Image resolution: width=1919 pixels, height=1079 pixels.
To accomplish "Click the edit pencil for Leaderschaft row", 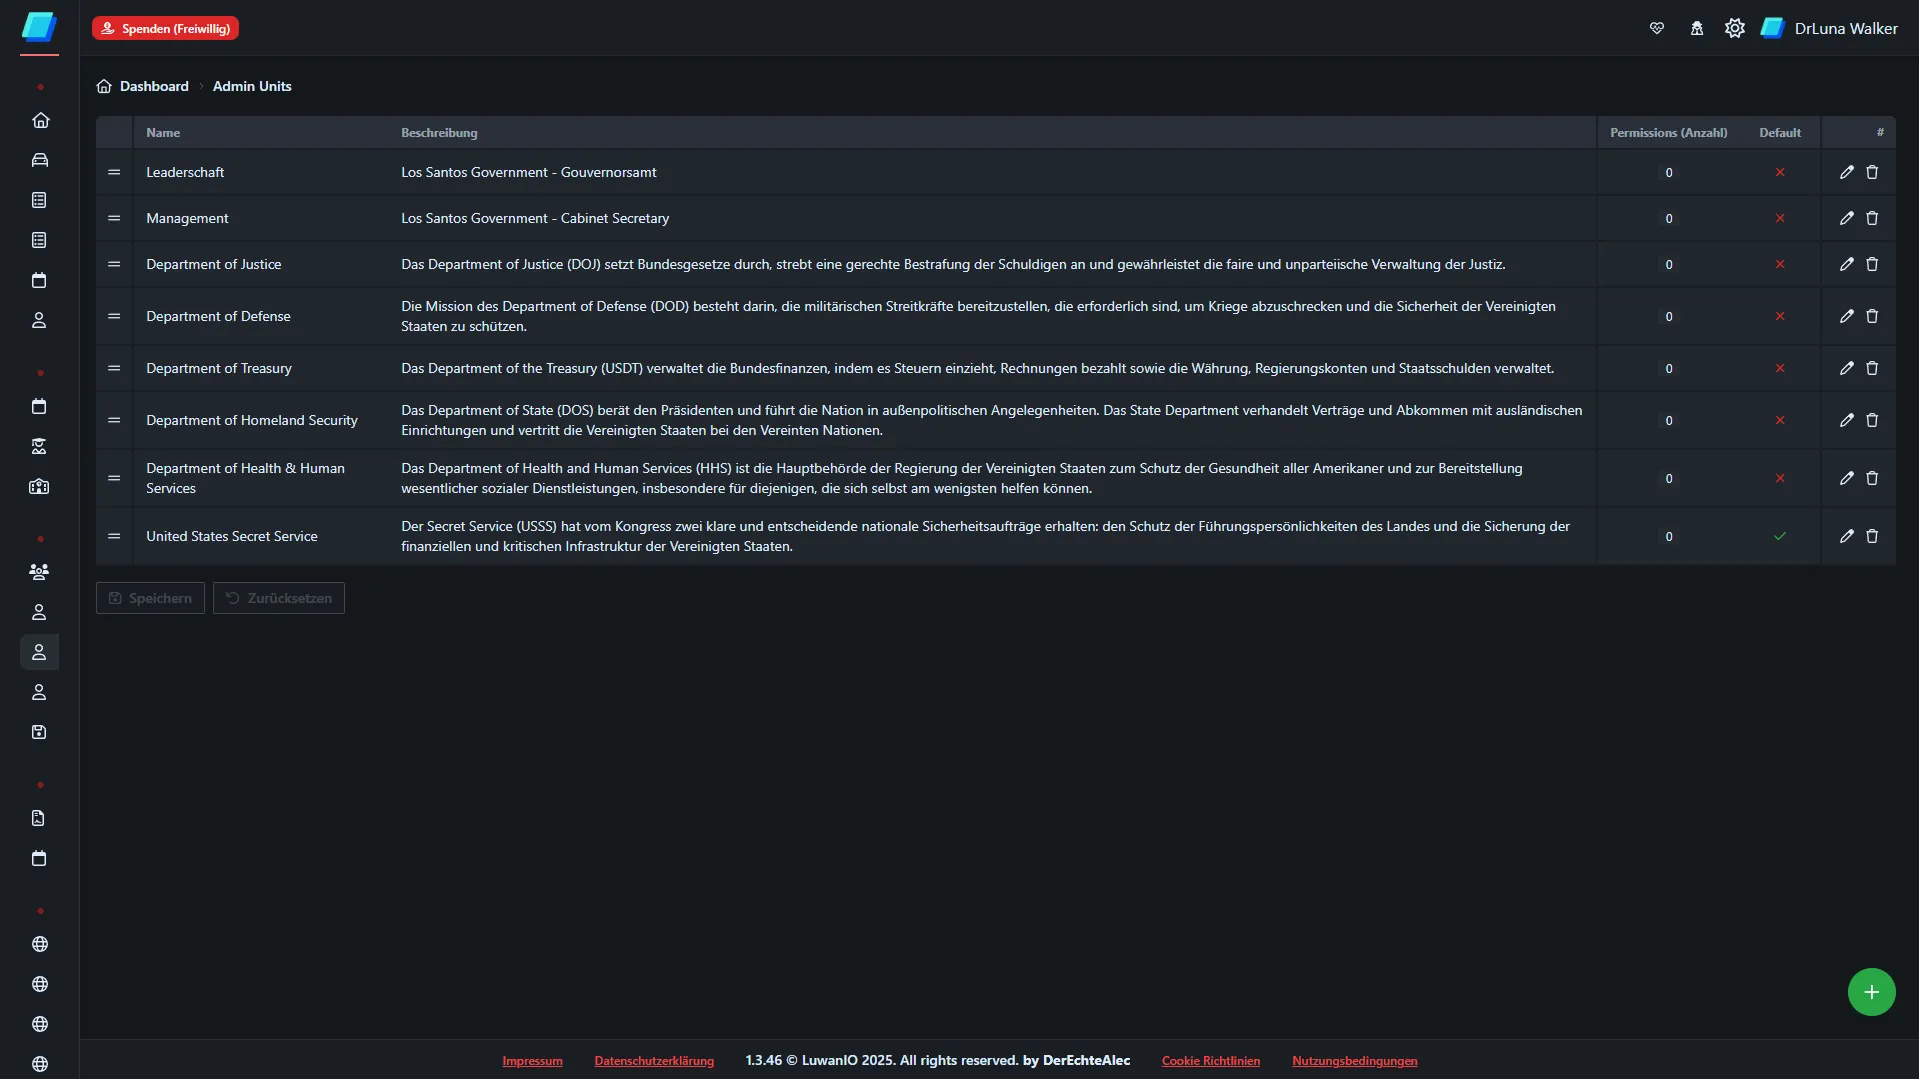I will tap(1846, 172).
